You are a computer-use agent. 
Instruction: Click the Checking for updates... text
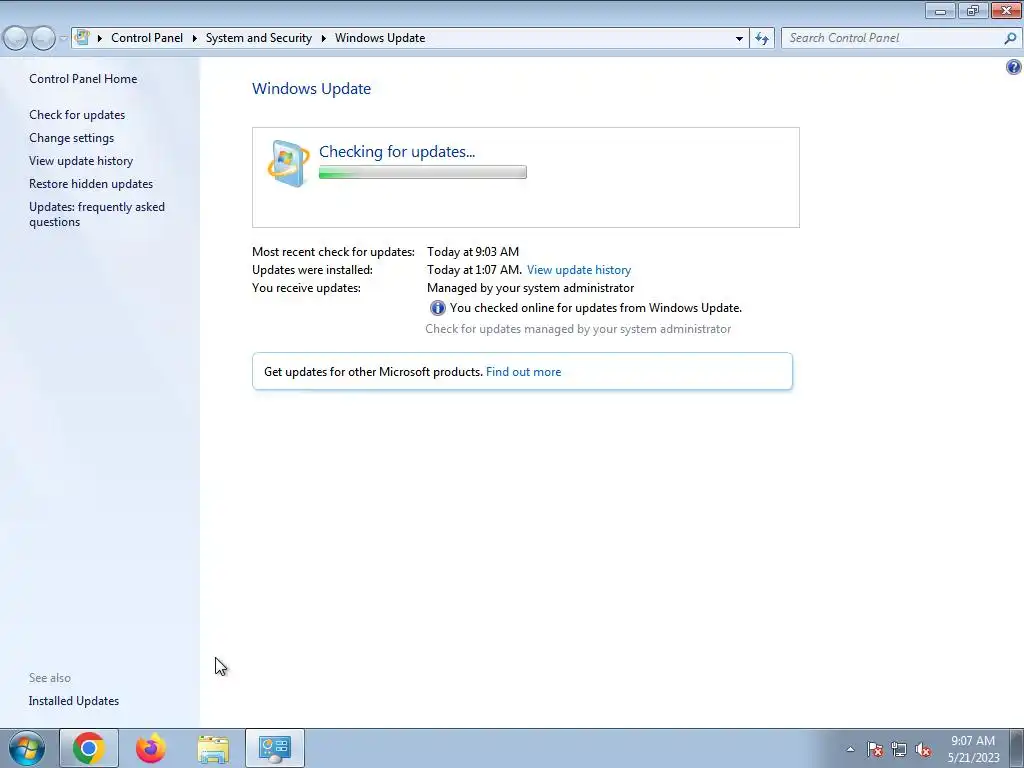click(x=397, y=152)
